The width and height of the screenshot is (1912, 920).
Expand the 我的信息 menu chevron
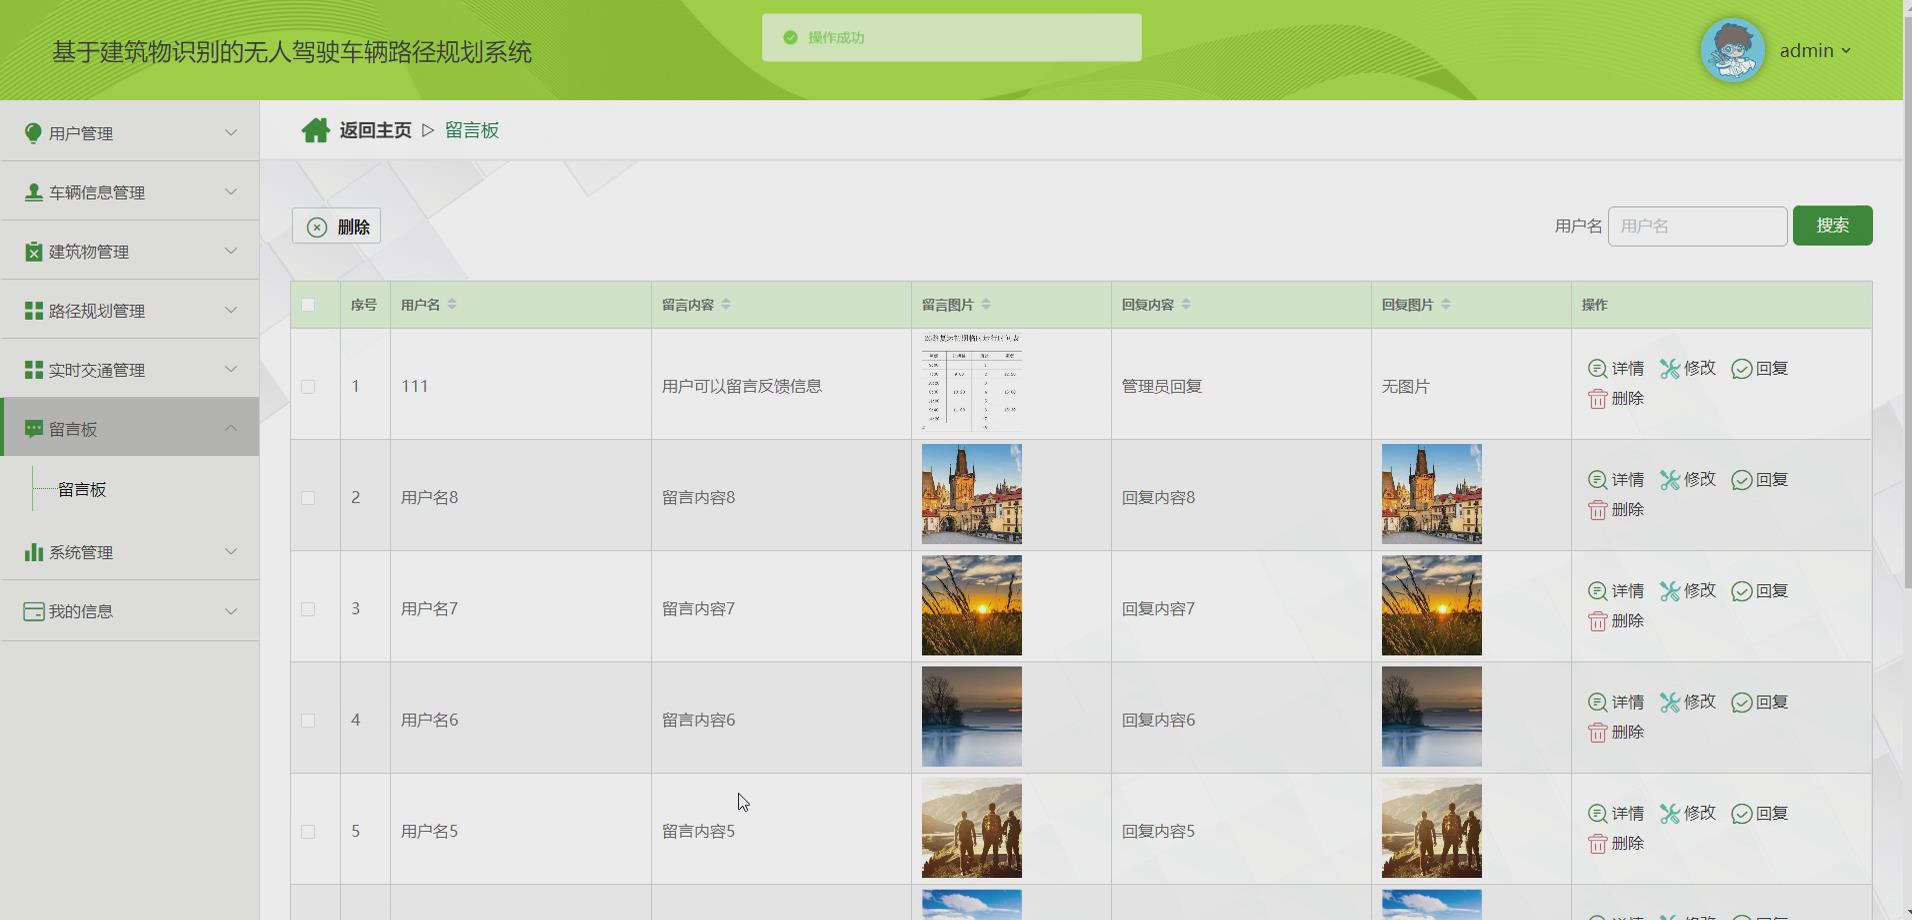pos(231,610)
